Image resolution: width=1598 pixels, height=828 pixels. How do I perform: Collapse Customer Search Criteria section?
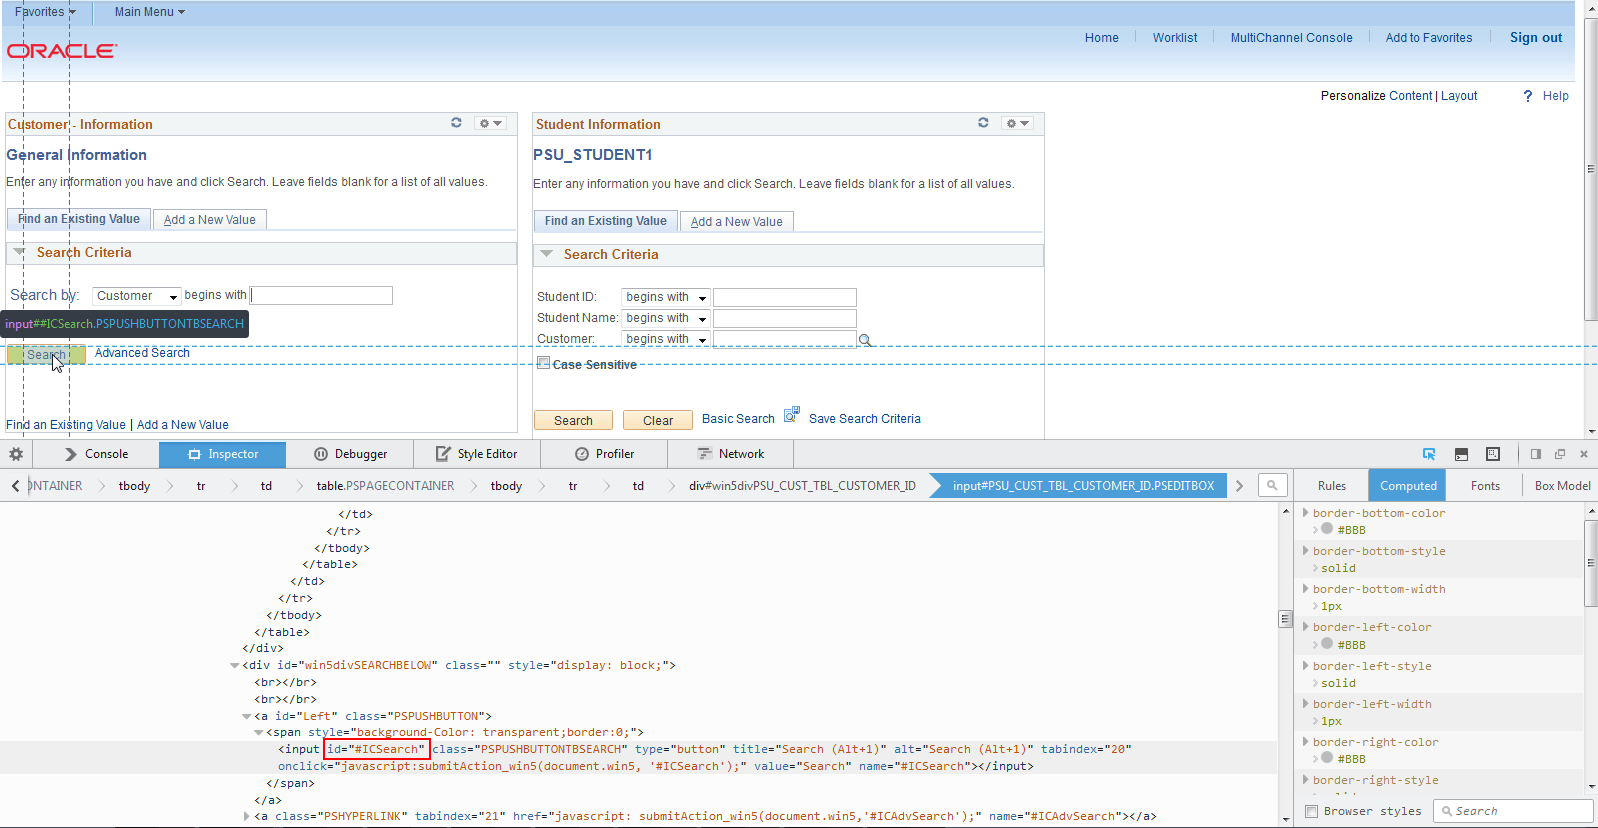coord(19,252)
